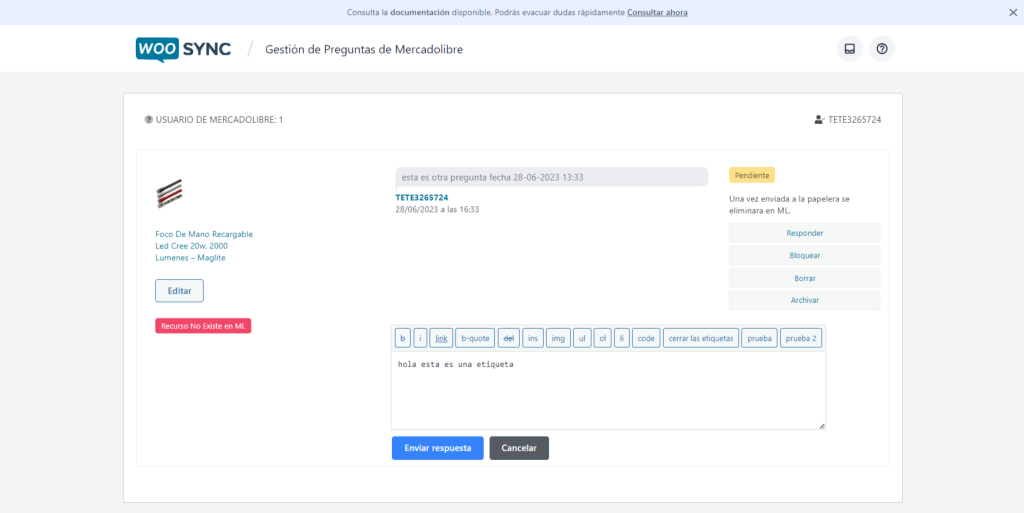Screen dimensions: 1024x513
Task: Insert unordered list 'ul' tag
Action: 582,338
